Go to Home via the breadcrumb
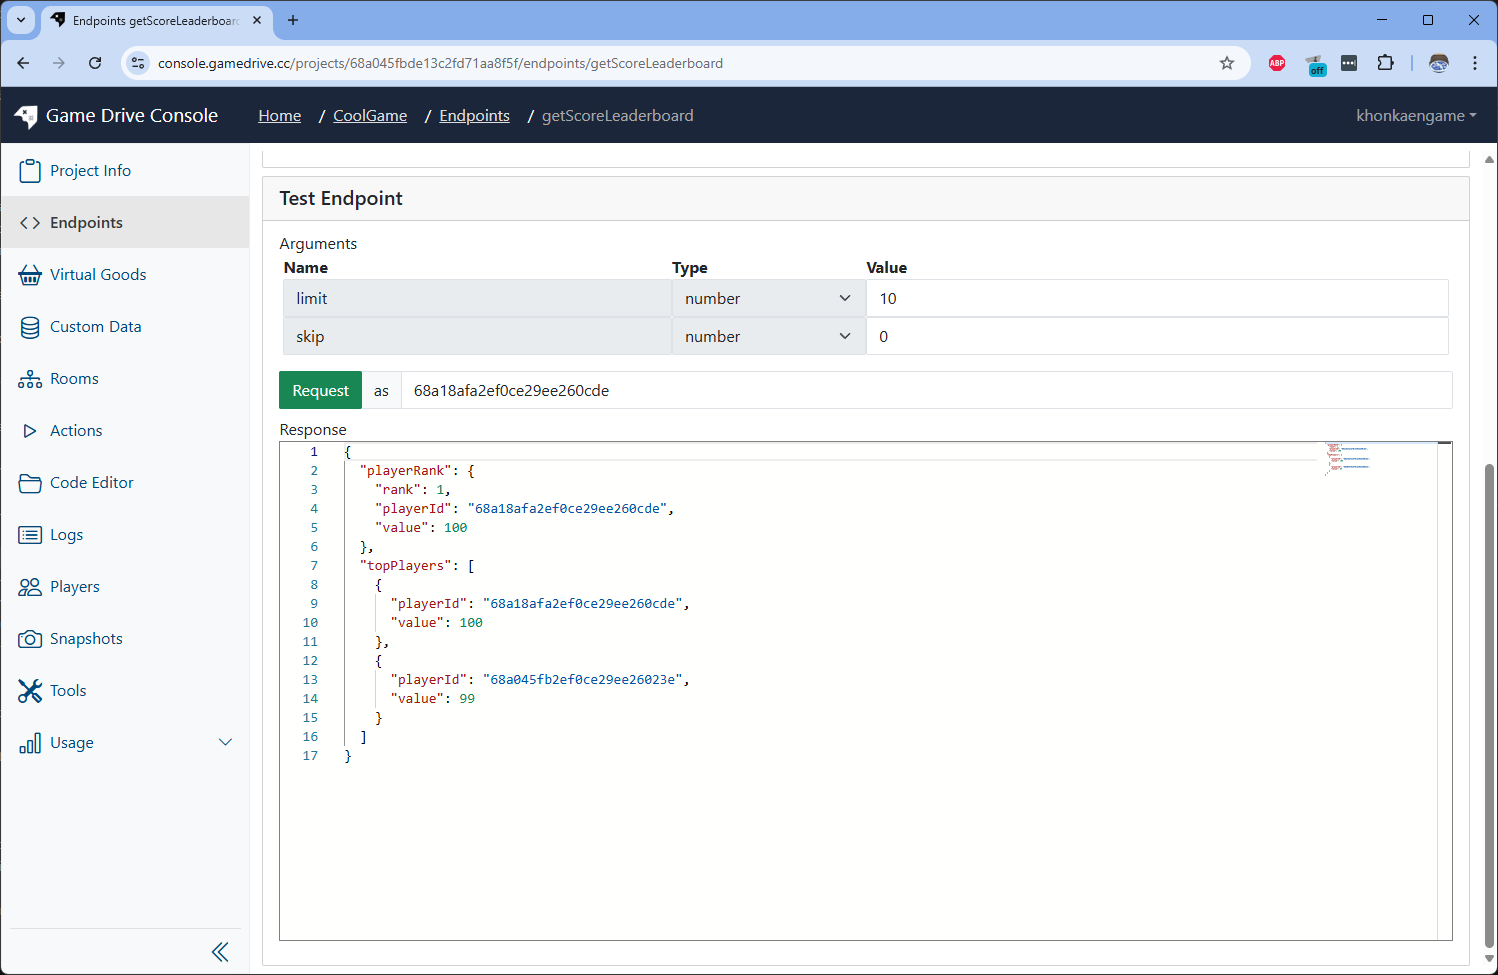 tap(279, 115)
